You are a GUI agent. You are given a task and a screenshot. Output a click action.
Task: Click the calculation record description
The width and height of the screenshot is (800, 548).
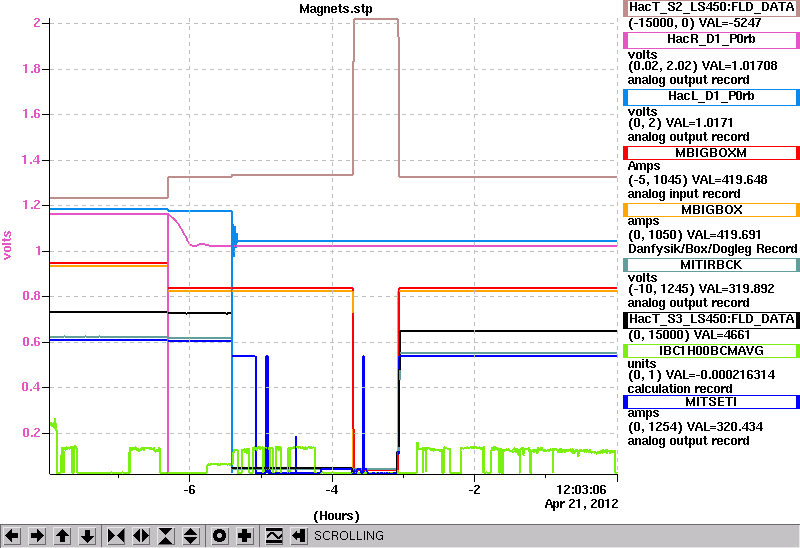click(x=680, y=389)
